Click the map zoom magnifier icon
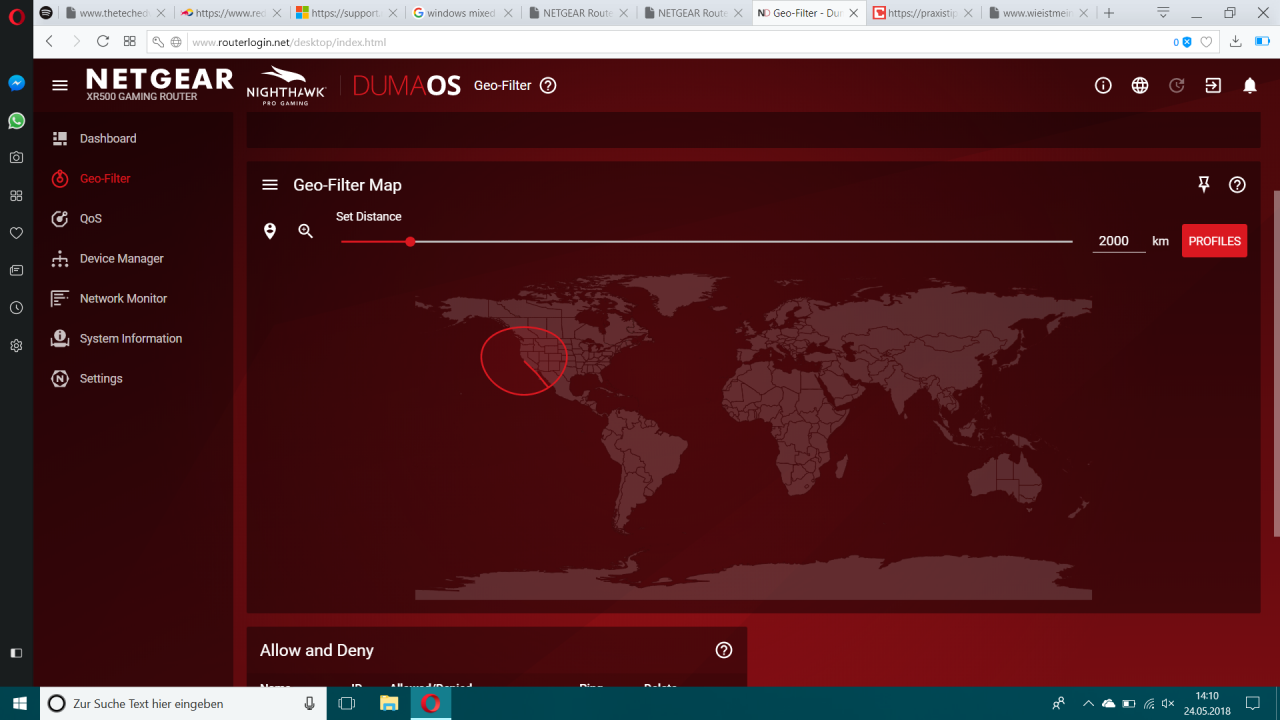The height and width of the screenshot is (720, 1280). click(306, 231)
